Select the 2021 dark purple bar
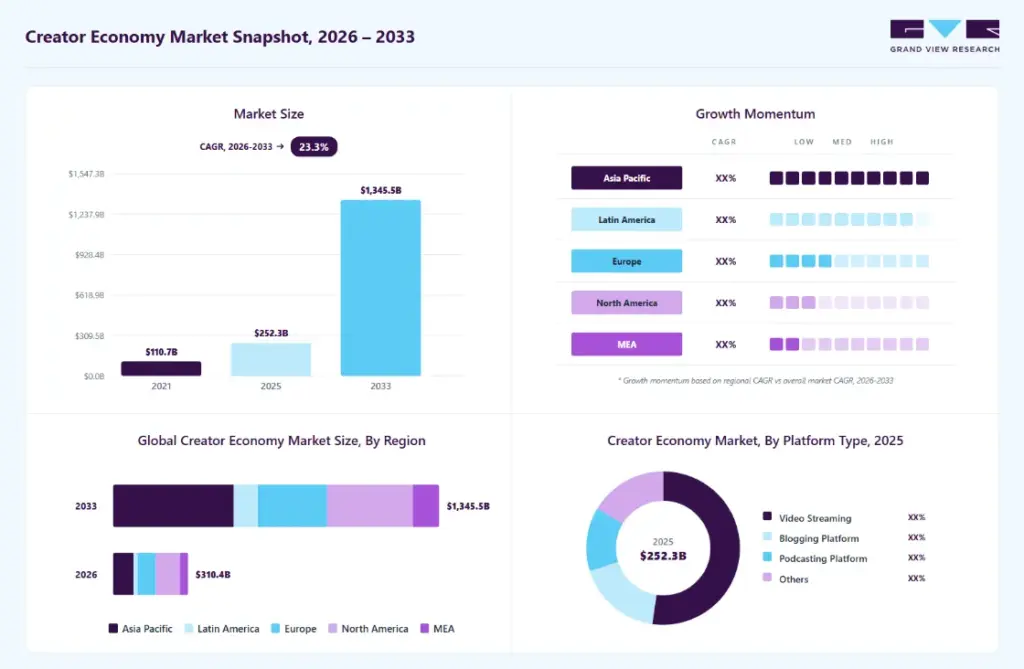 pos(161,368)
